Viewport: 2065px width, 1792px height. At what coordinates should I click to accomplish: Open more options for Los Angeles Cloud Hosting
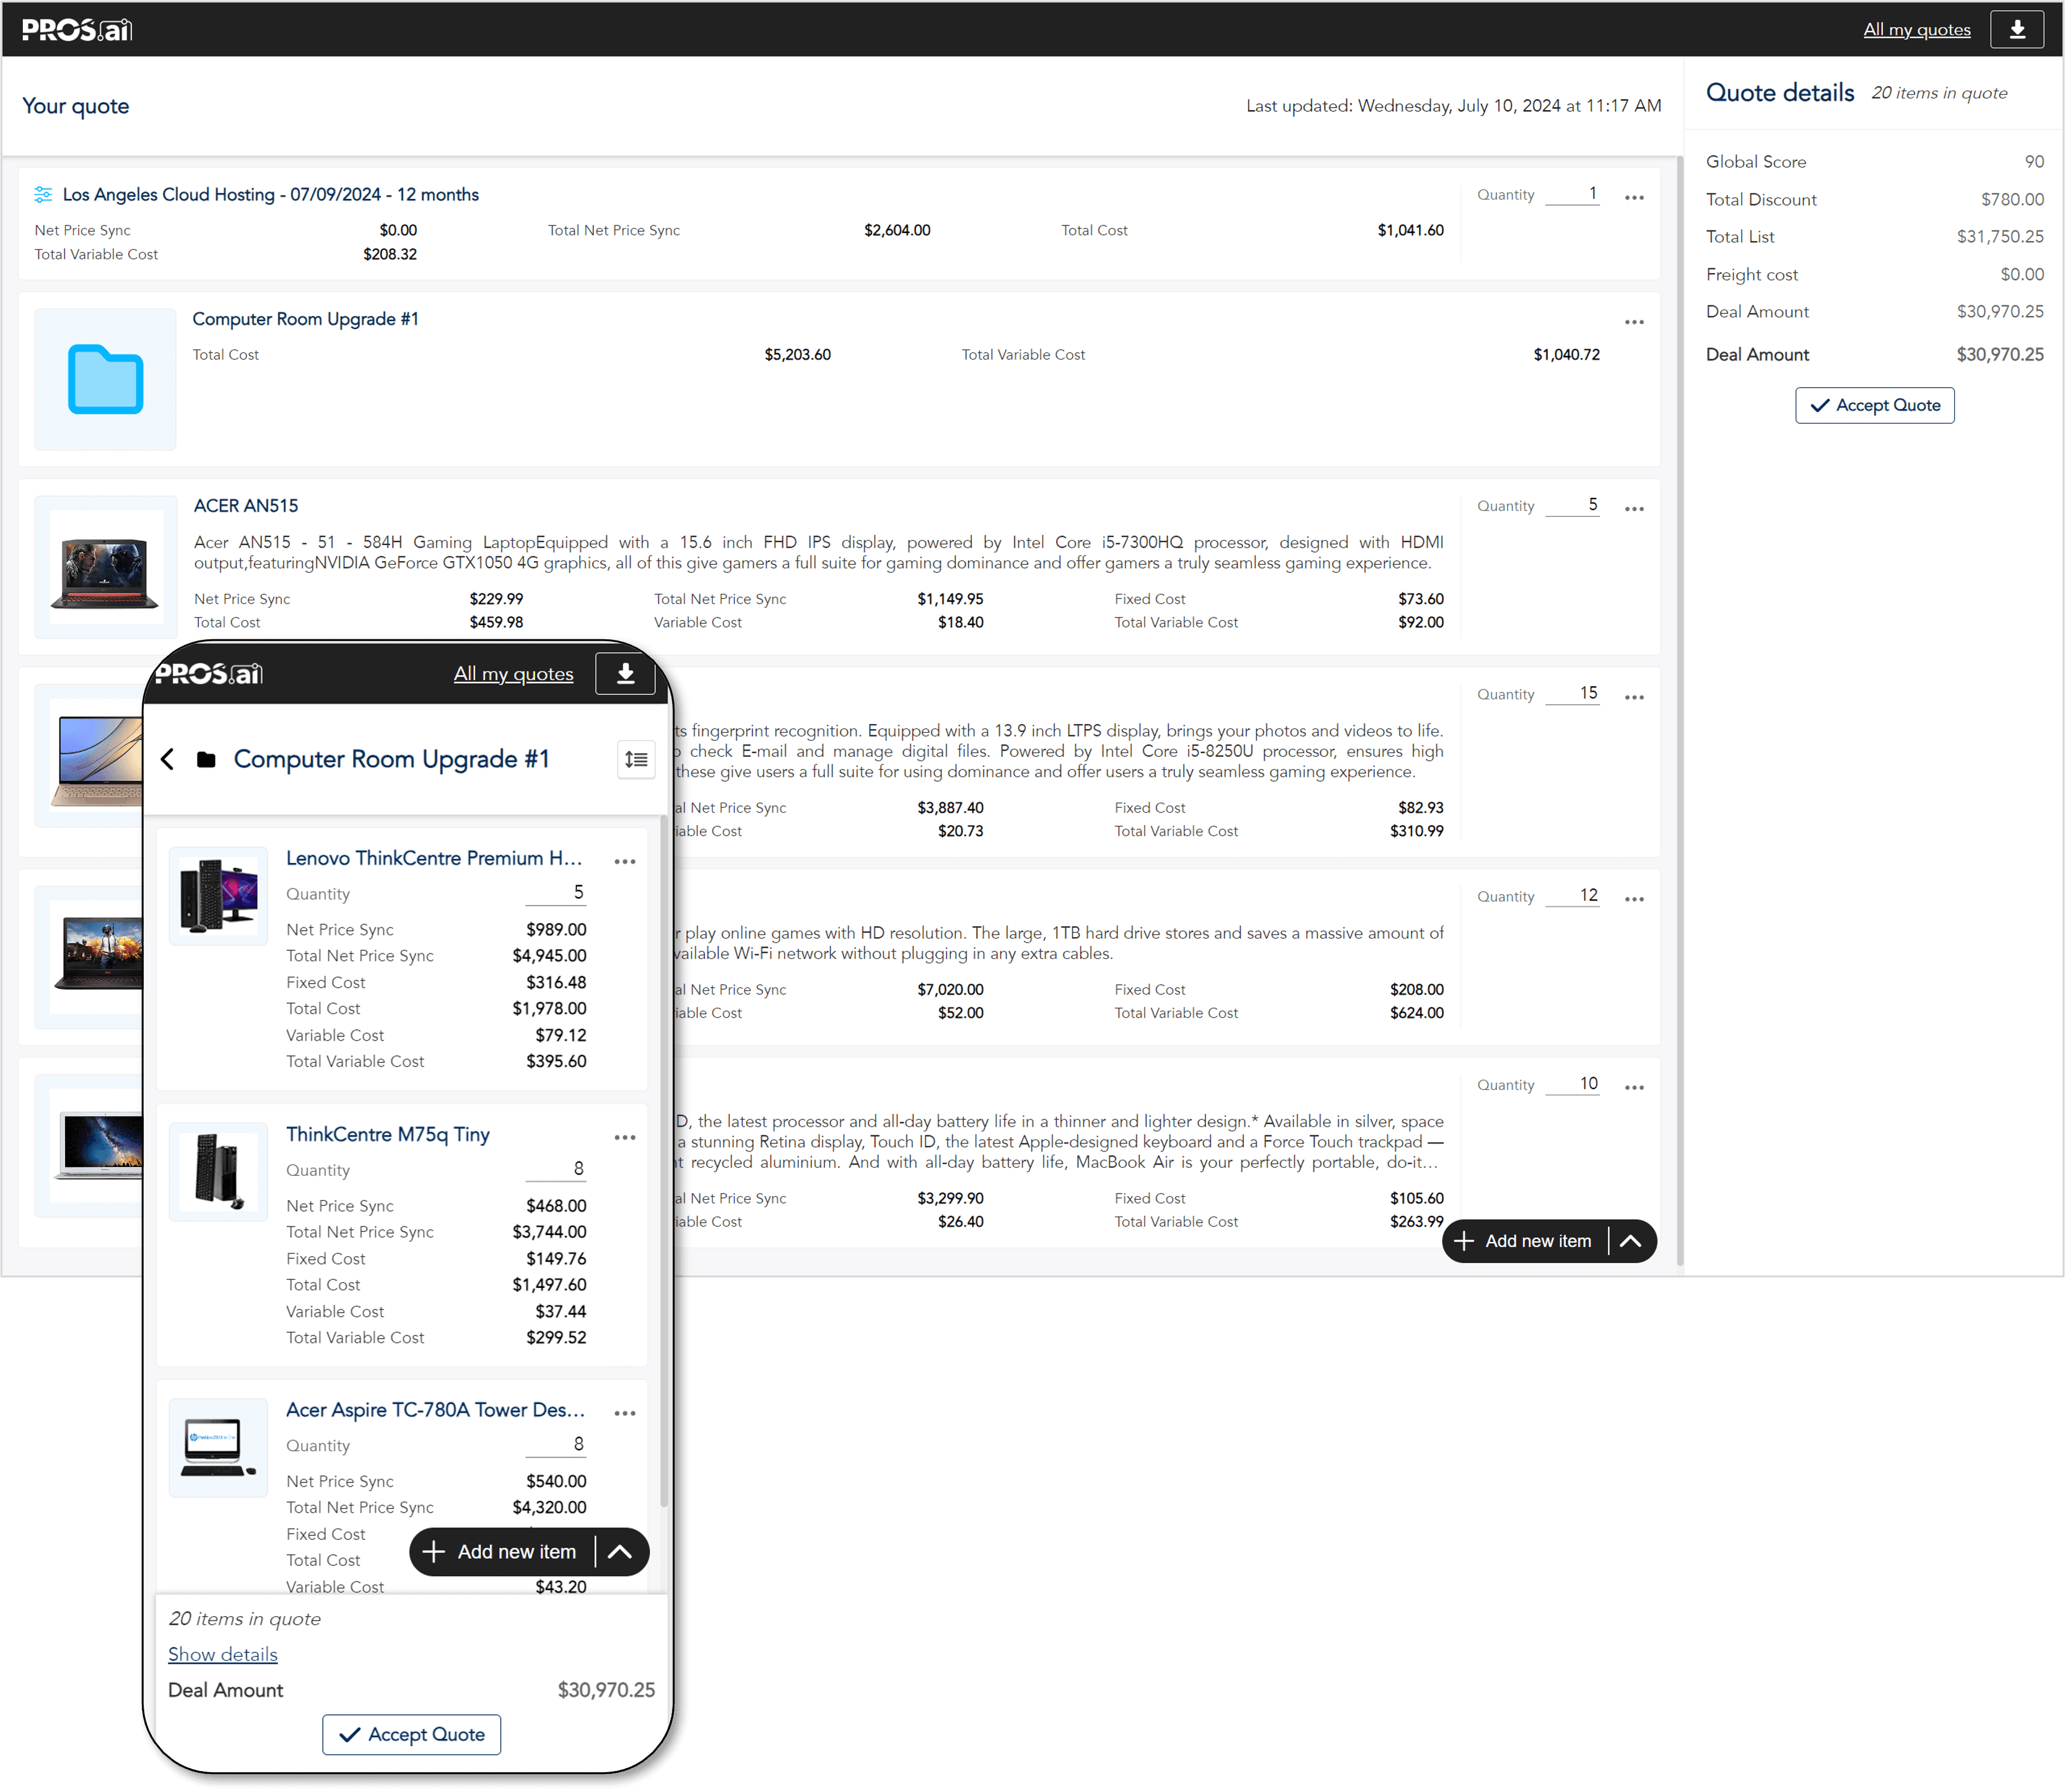[x=1634, y=198]
